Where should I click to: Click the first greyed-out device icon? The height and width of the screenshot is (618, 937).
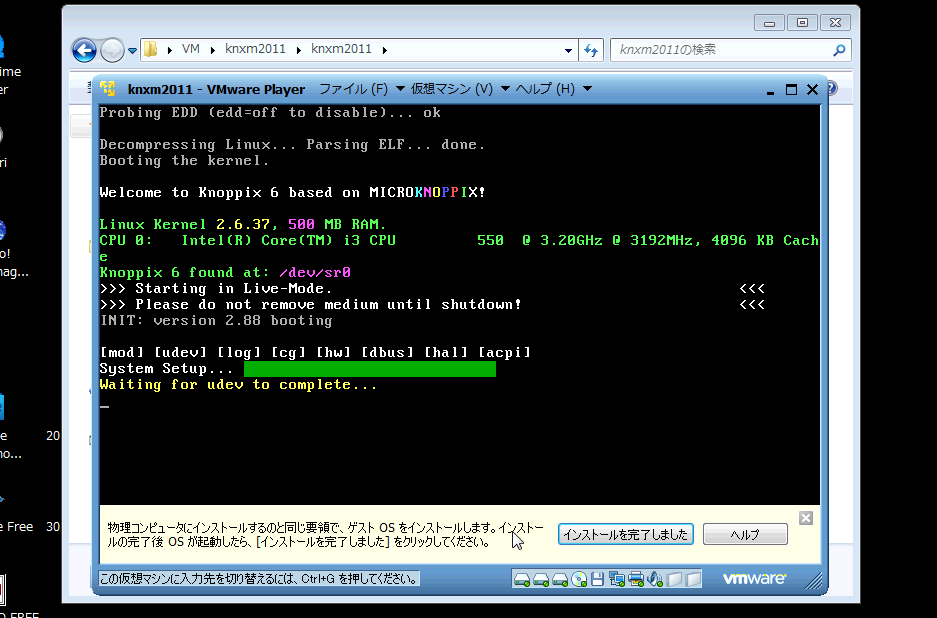coord(674,579)
